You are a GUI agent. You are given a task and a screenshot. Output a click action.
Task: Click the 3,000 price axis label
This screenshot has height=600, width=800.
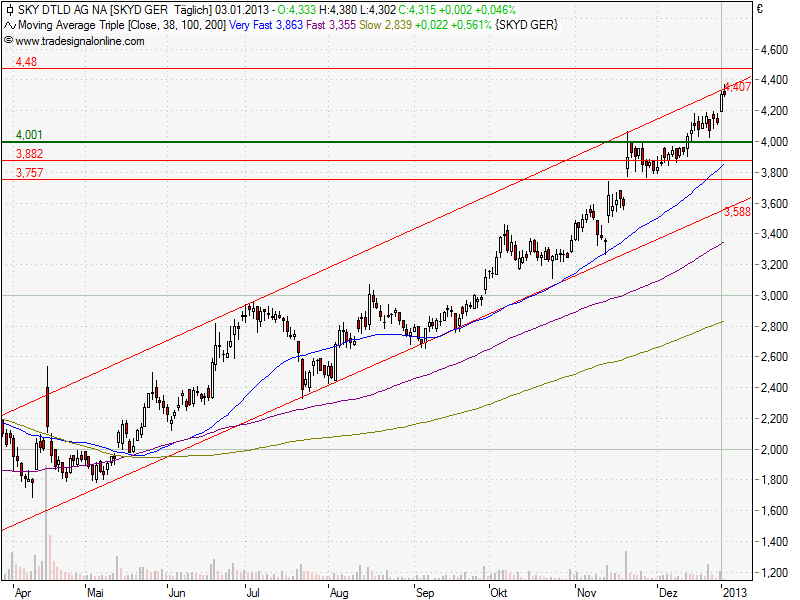pos(774,295)
